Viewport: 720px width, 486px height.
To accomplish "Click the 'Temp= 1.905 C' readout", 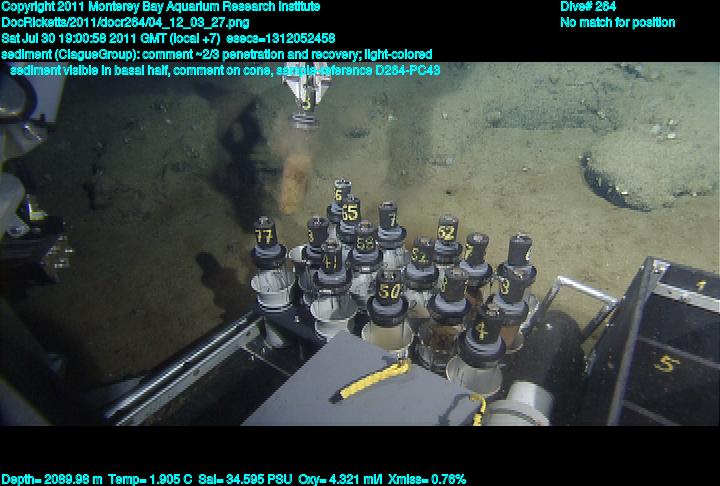I will point(150,479).
